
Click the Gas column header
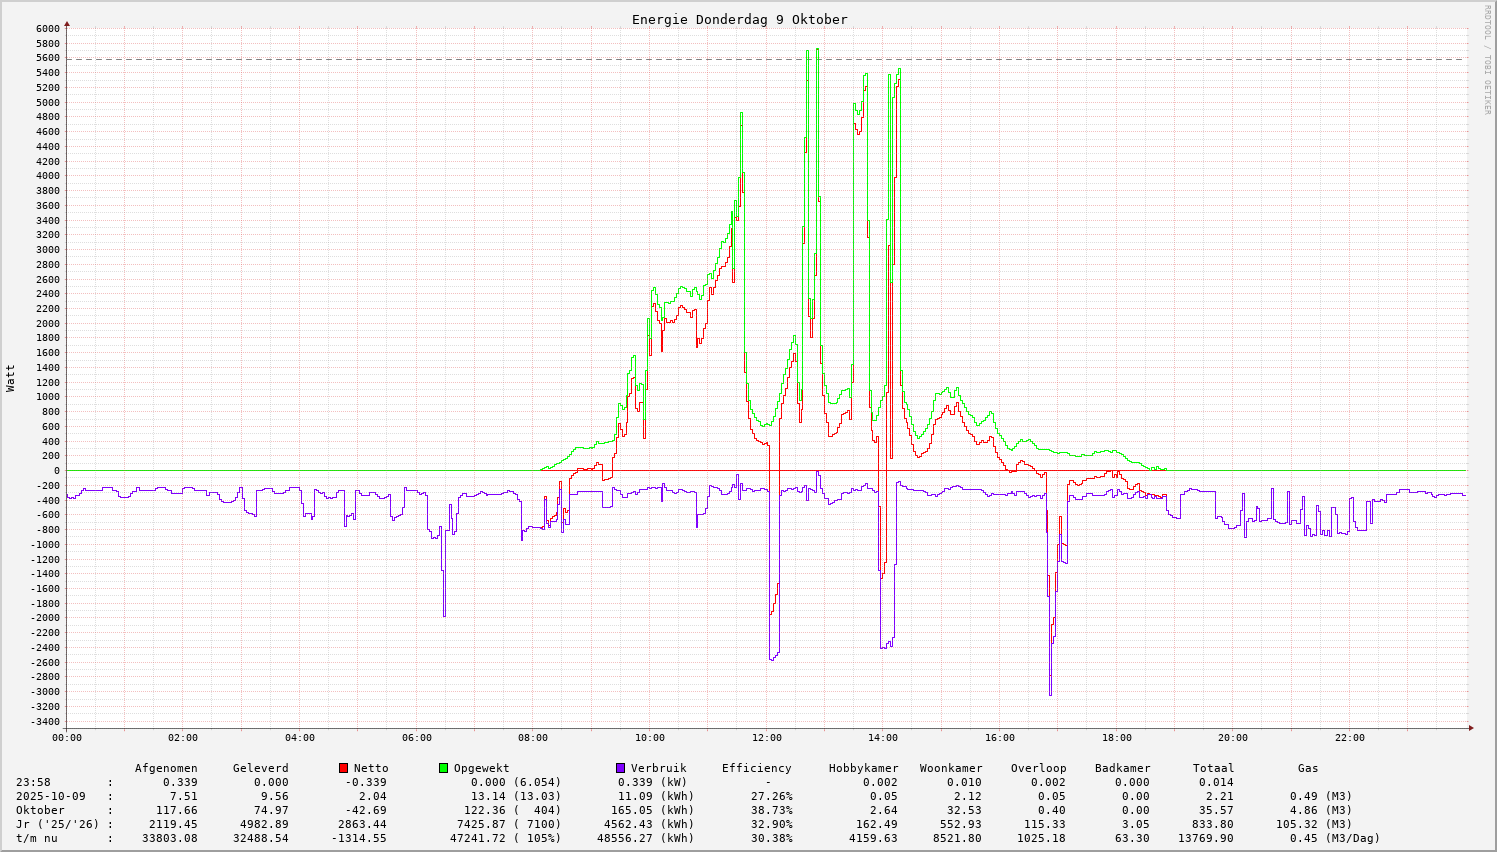pos(1308,768)
